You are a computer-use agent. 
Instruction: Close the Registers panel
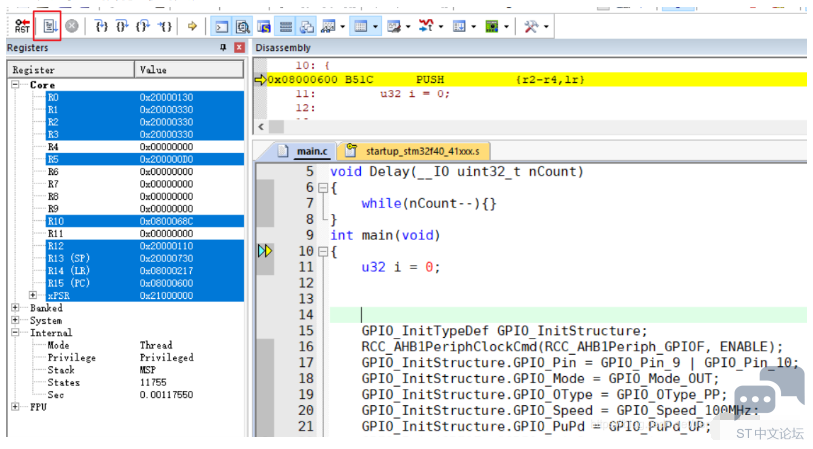click(x=239, y=47)
